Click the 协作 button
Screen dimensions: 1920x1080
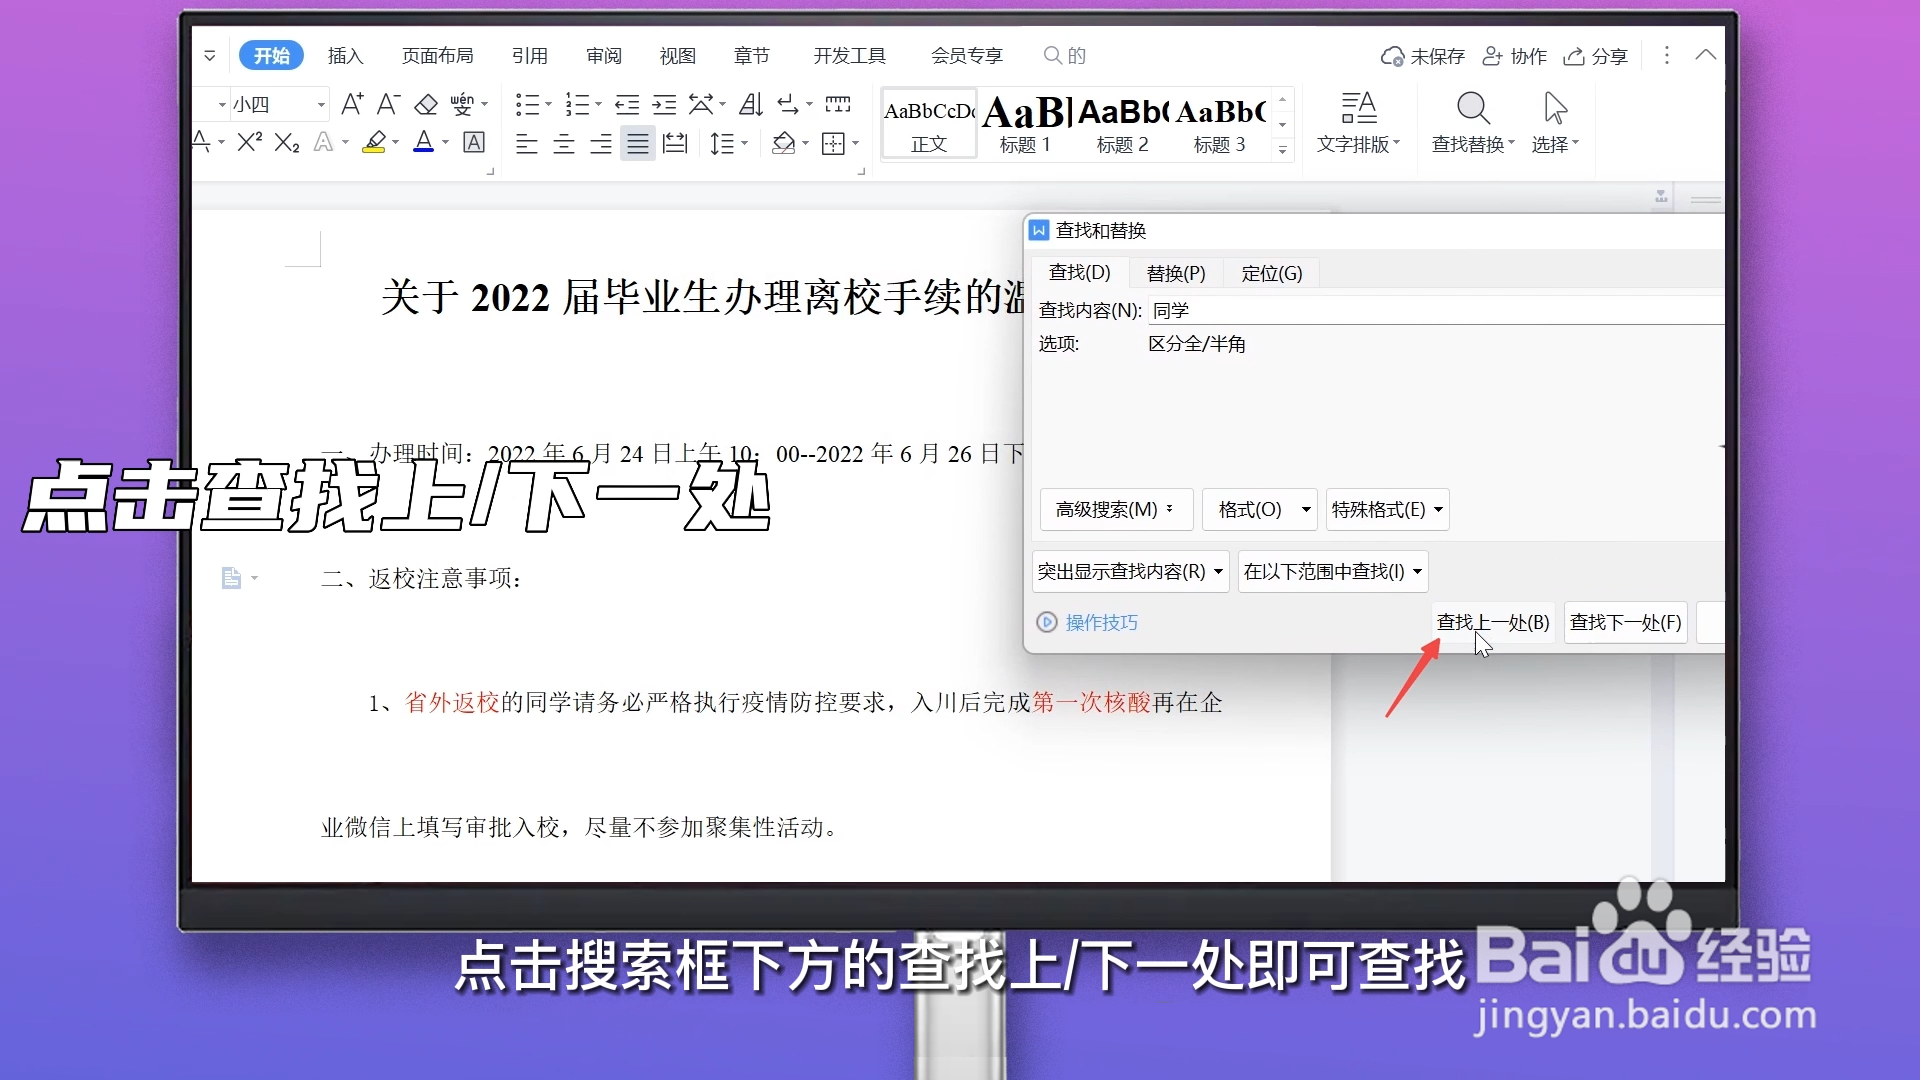point(1515,56)
